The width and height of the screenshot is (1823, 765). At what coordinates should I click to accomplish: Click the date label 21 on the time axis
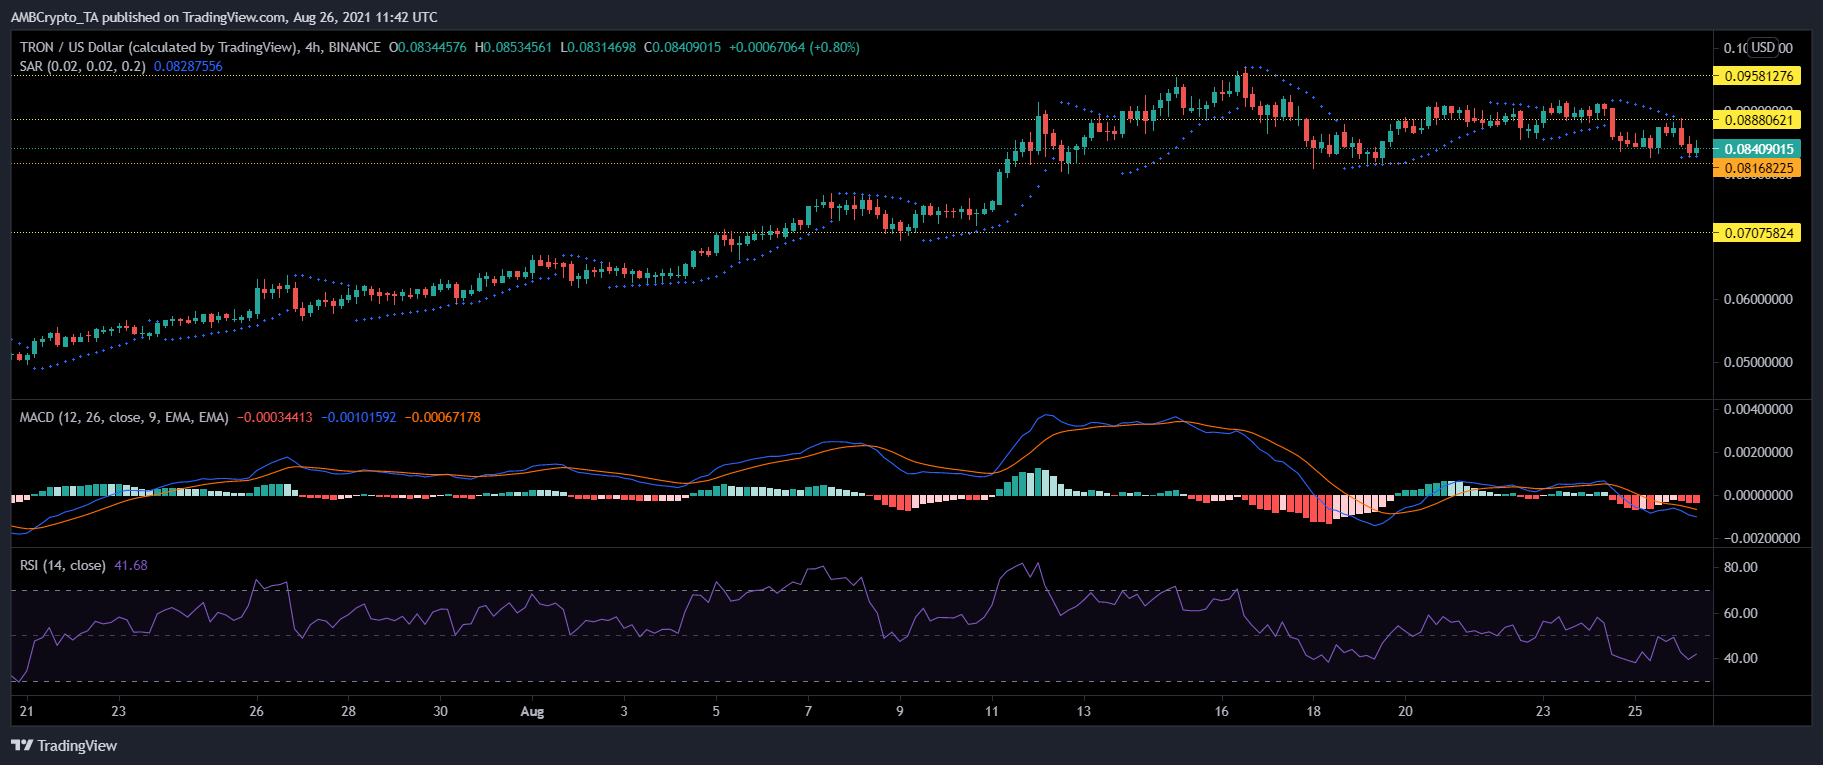click(x=27, y=712)
